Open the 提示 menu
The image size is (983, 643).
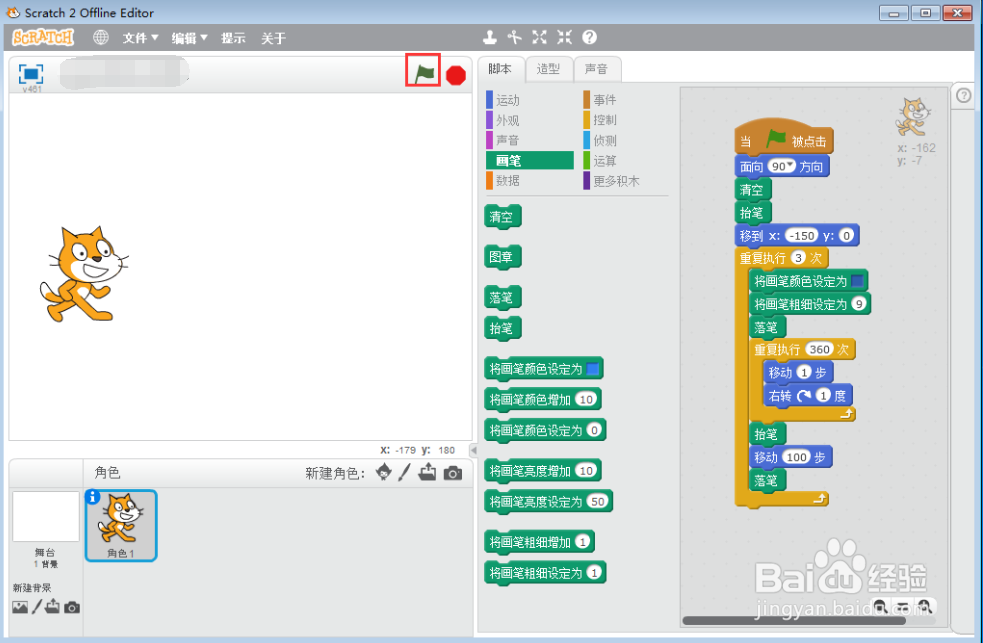click(233, 38)
